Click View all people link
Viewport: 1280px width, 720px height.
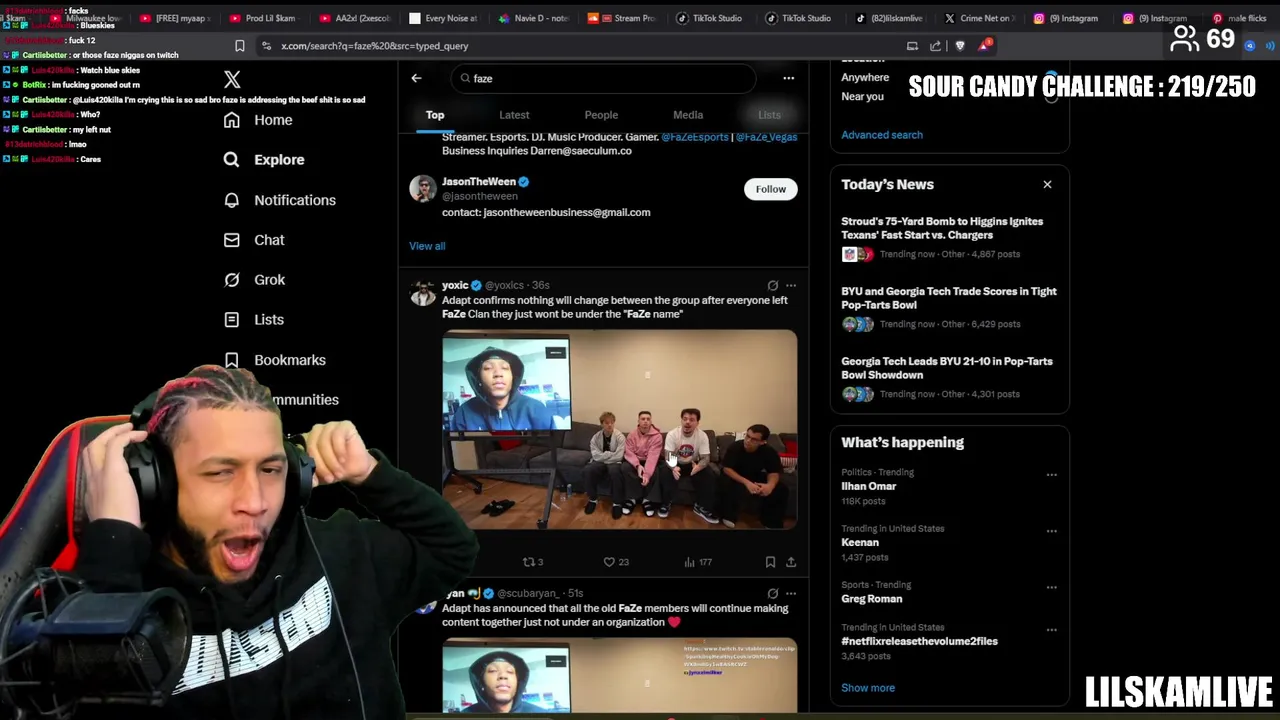[427, 246]
